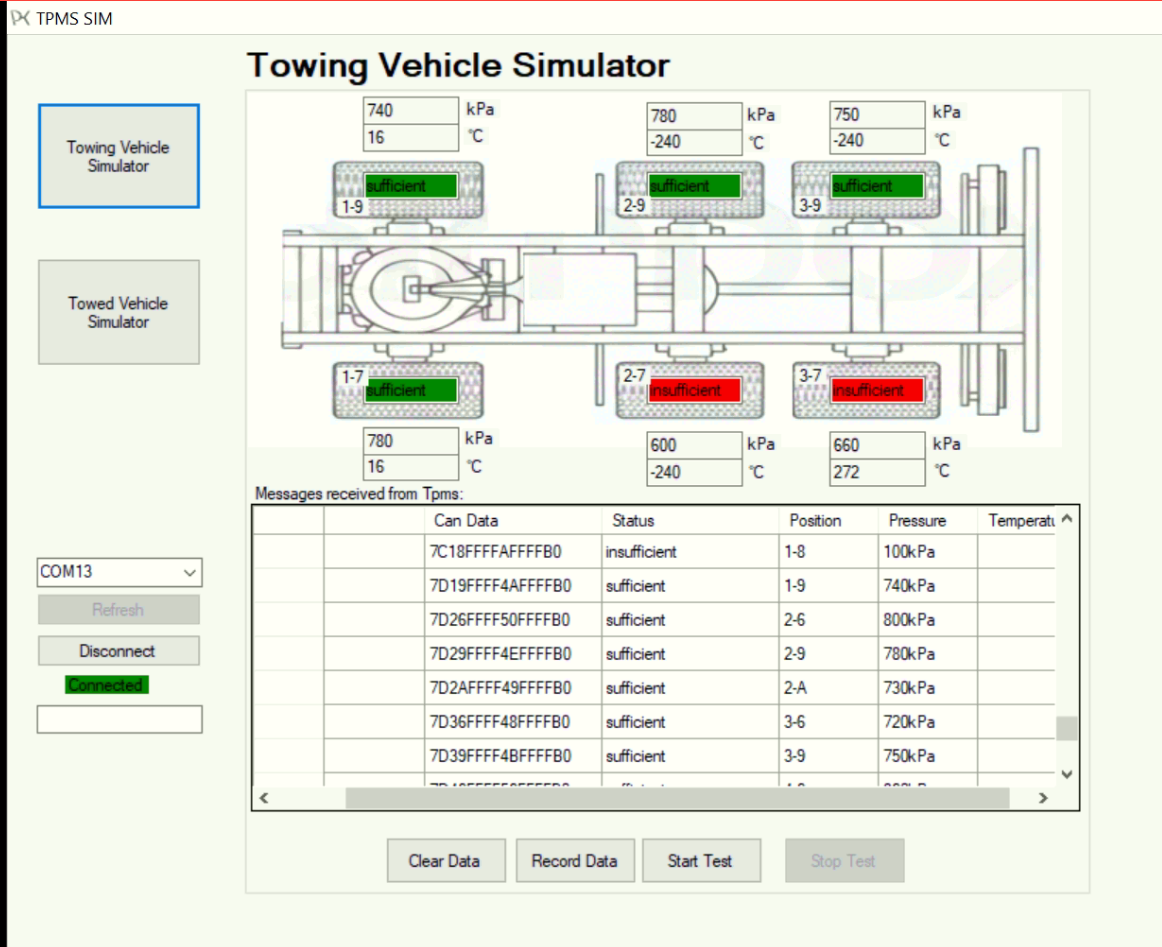Click the 2-7 insufficient tire icon
This screenshot has width=1162, height=947.
[x=690, y=390]
